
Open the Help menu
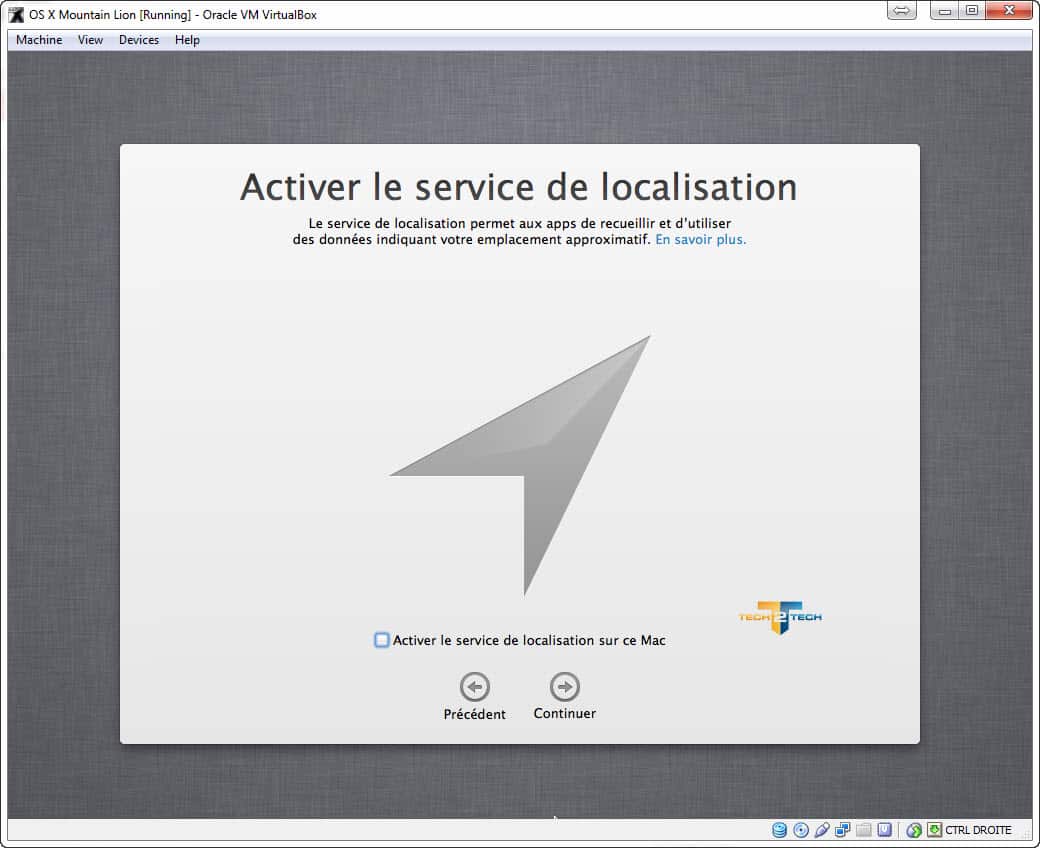click(187, 40)
